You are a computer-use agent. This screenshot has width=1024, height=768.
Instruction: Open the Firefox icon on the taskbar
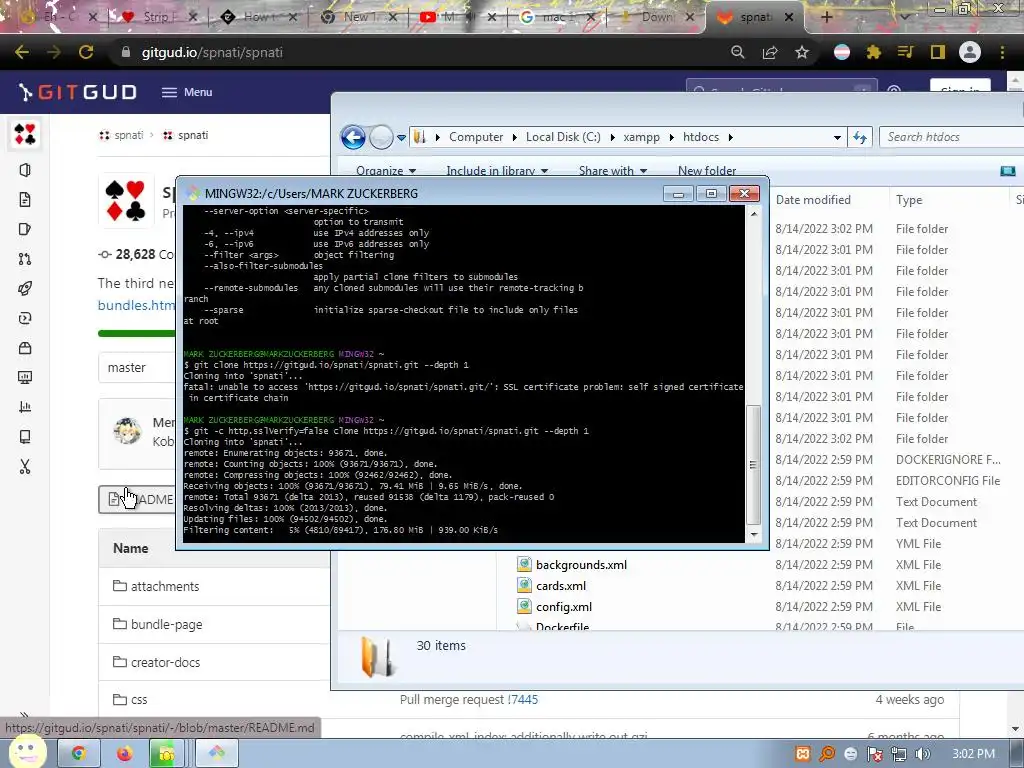124,754
